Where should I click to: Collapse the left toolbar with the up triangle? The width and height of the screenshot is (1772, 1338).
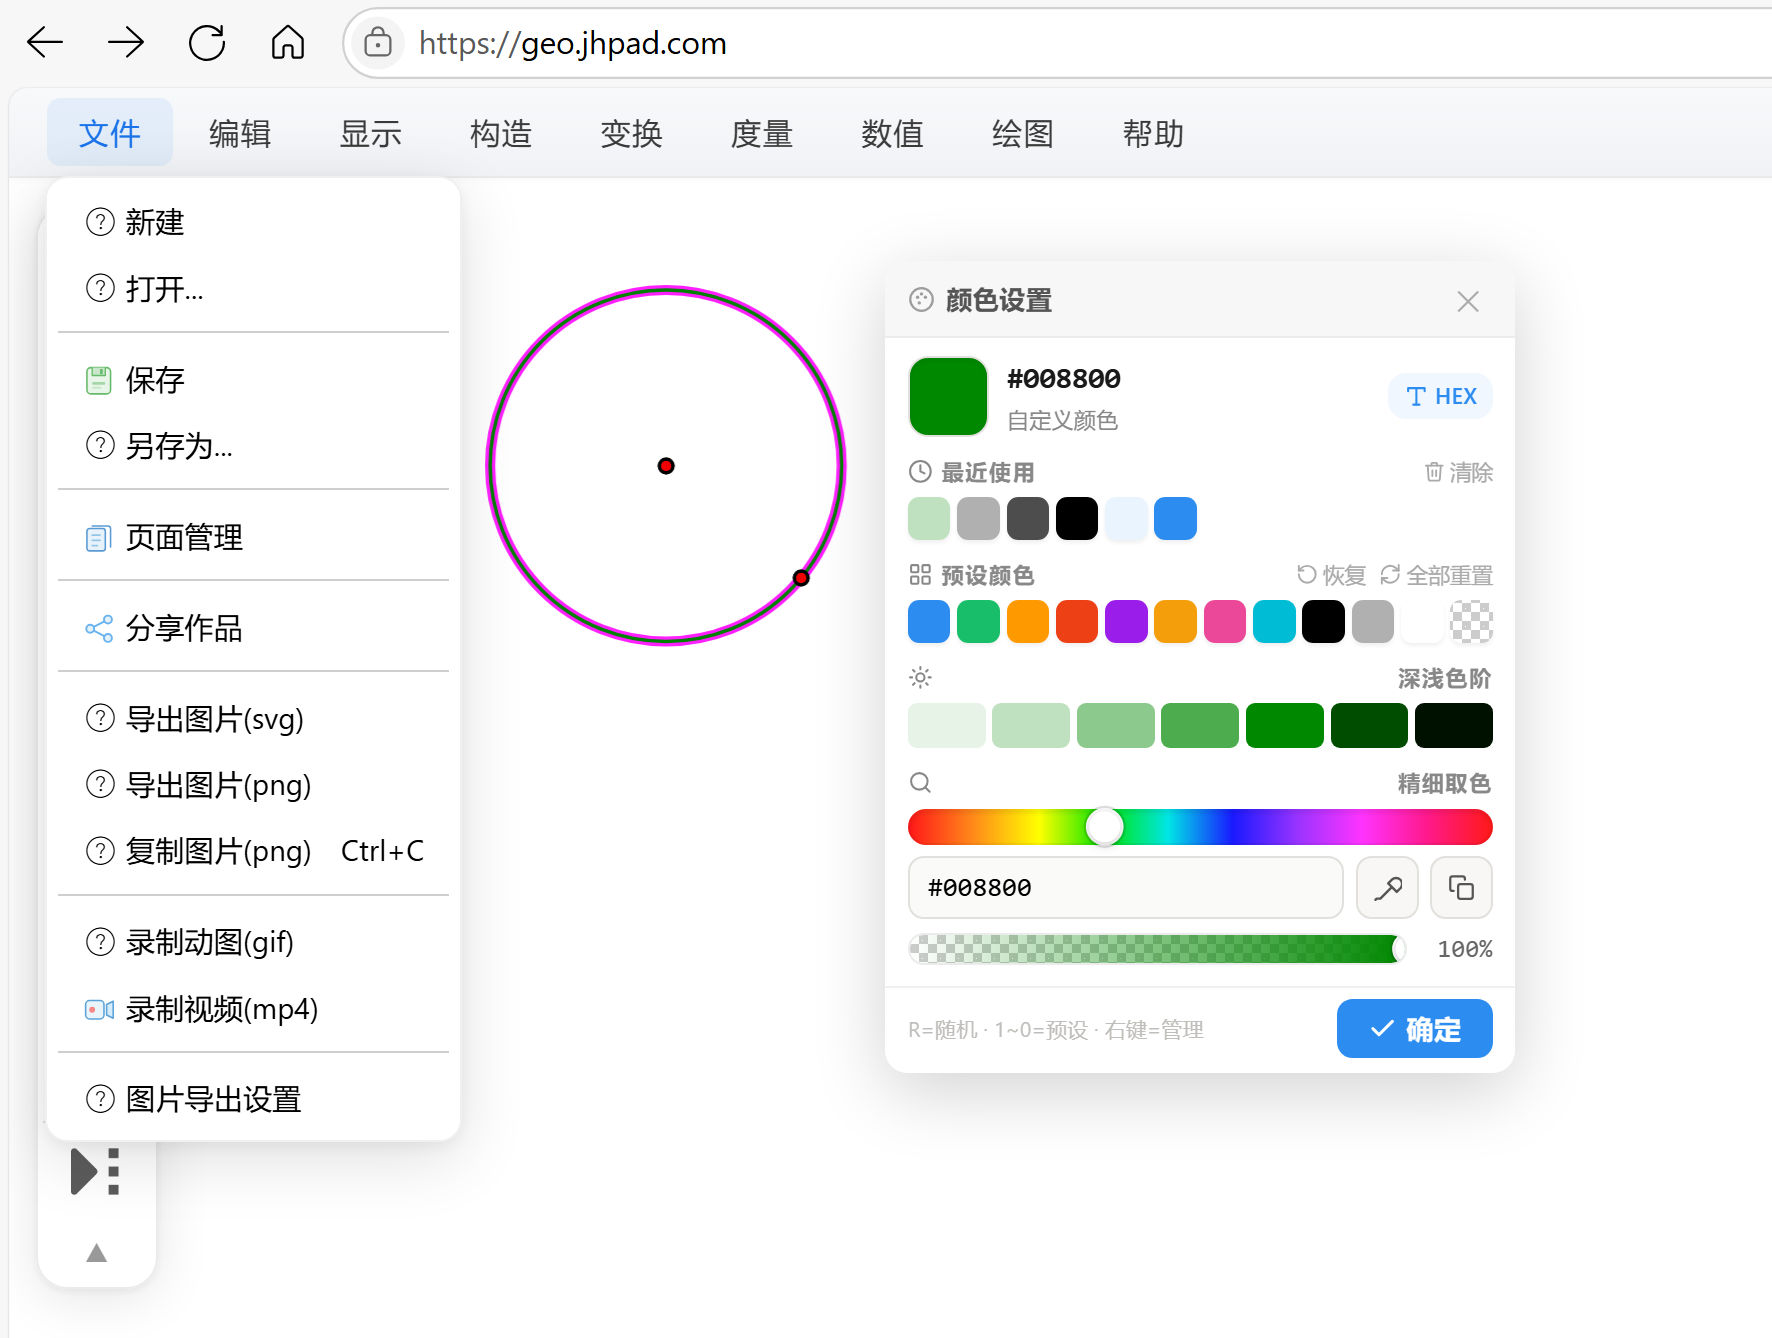point(96,1253)
